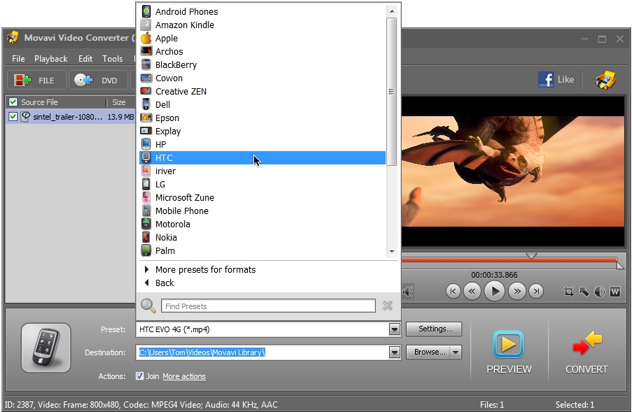Image resolution: width=632 pixels, height=412 pixels.
Task: Click the volume speaker icon
Action: pos(408,292)
